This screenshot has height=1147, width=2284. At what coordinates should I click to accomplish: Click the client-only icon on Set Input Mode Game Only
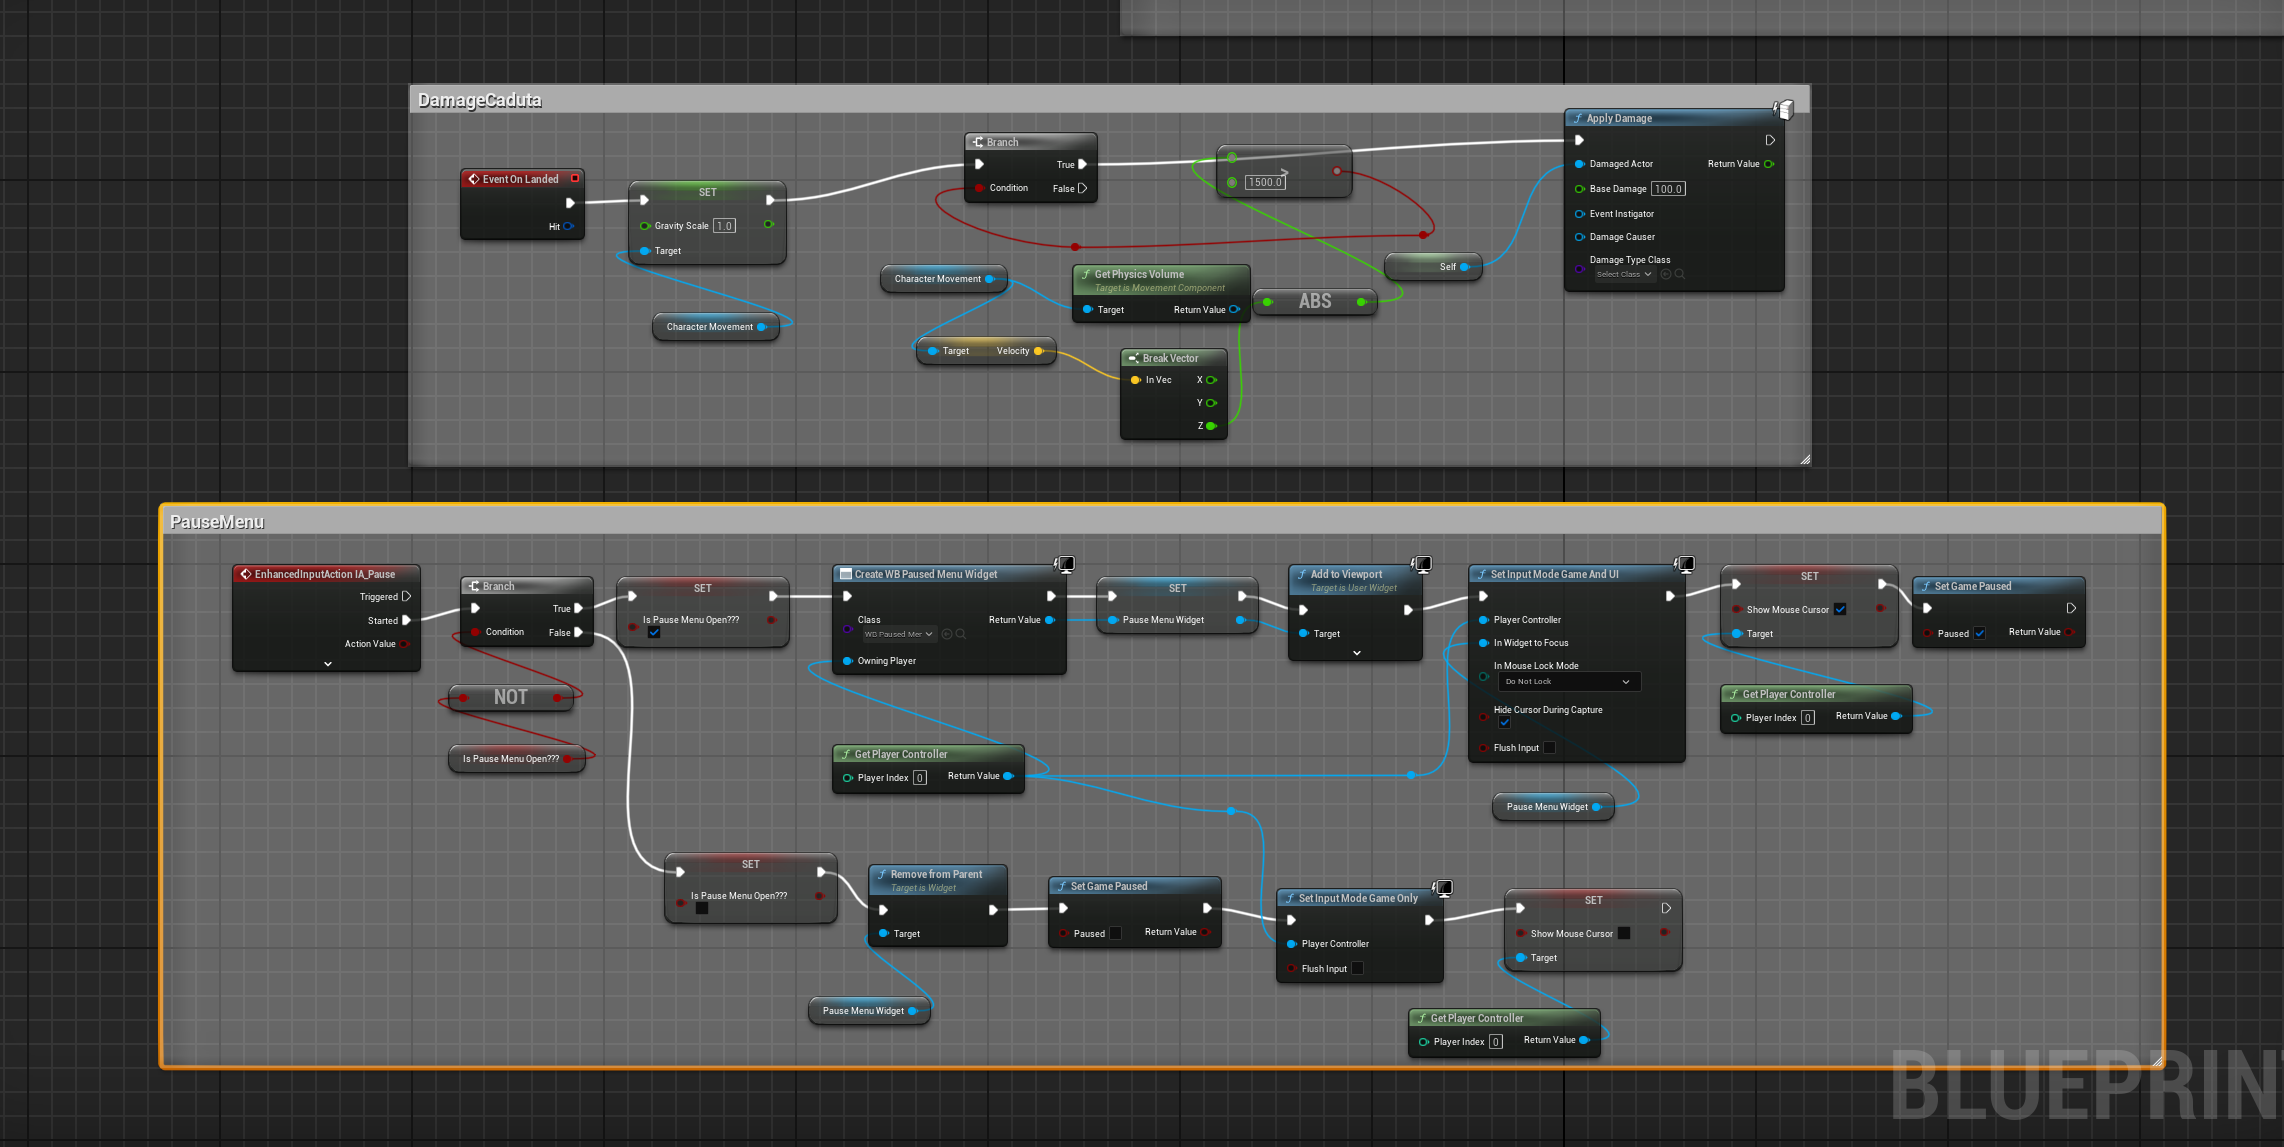[1442, 888]
